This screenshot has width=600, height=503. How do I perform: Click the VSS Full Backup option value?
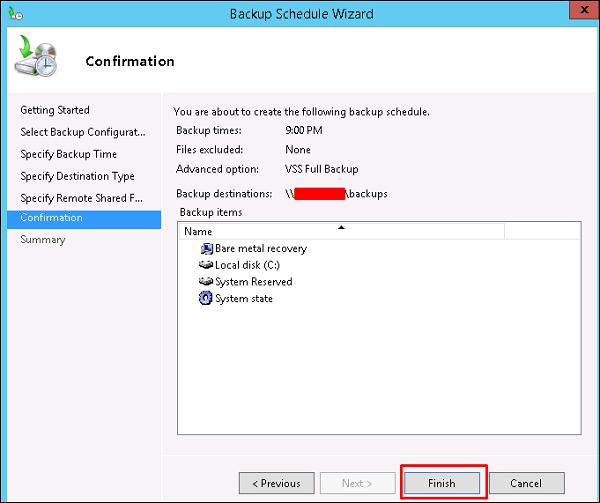(x=322, y=169)
